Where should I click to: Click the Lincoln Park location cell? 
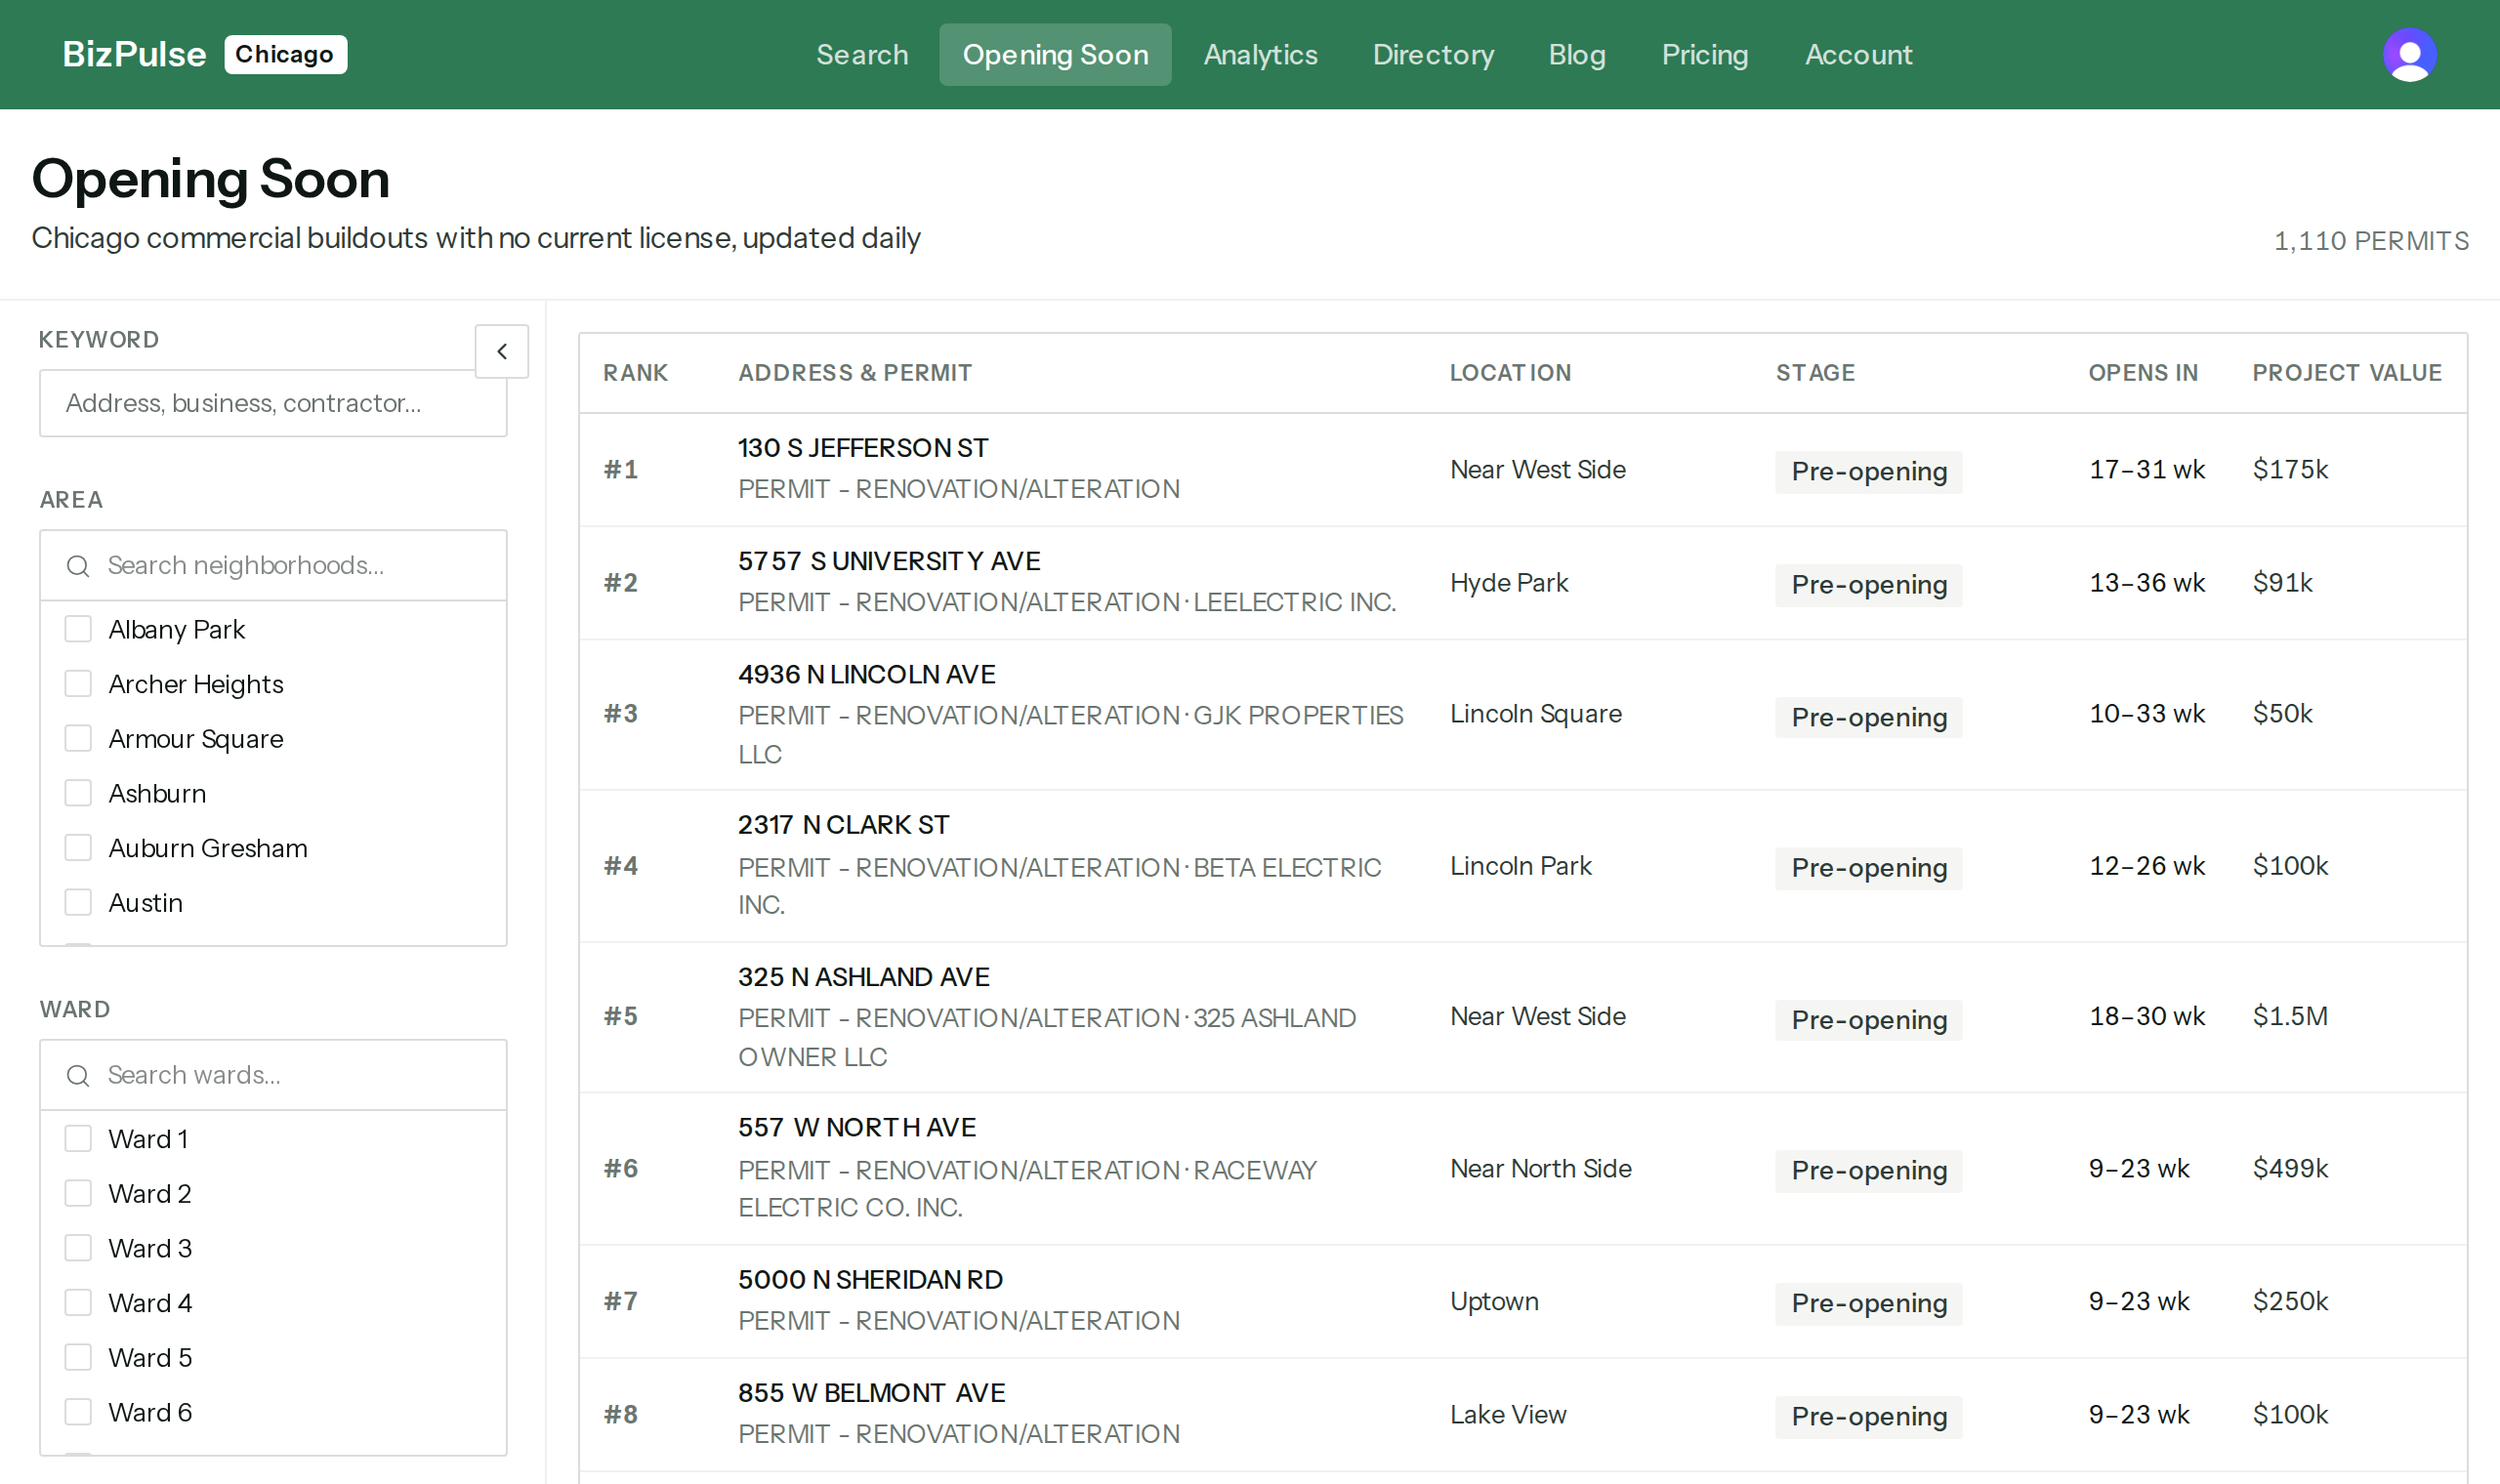coord(1521,866)
